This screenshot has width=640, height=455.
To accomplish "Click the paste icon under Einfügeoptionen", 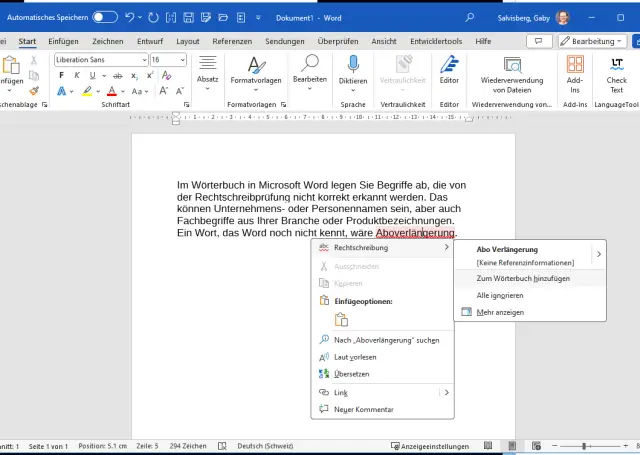I will click(x=341, y=320).
